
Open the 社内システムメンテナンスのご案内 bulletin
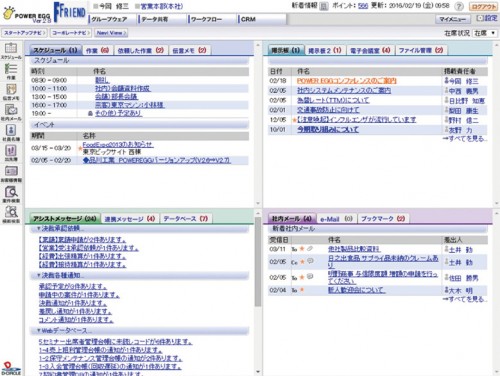(x=344, y=90)
